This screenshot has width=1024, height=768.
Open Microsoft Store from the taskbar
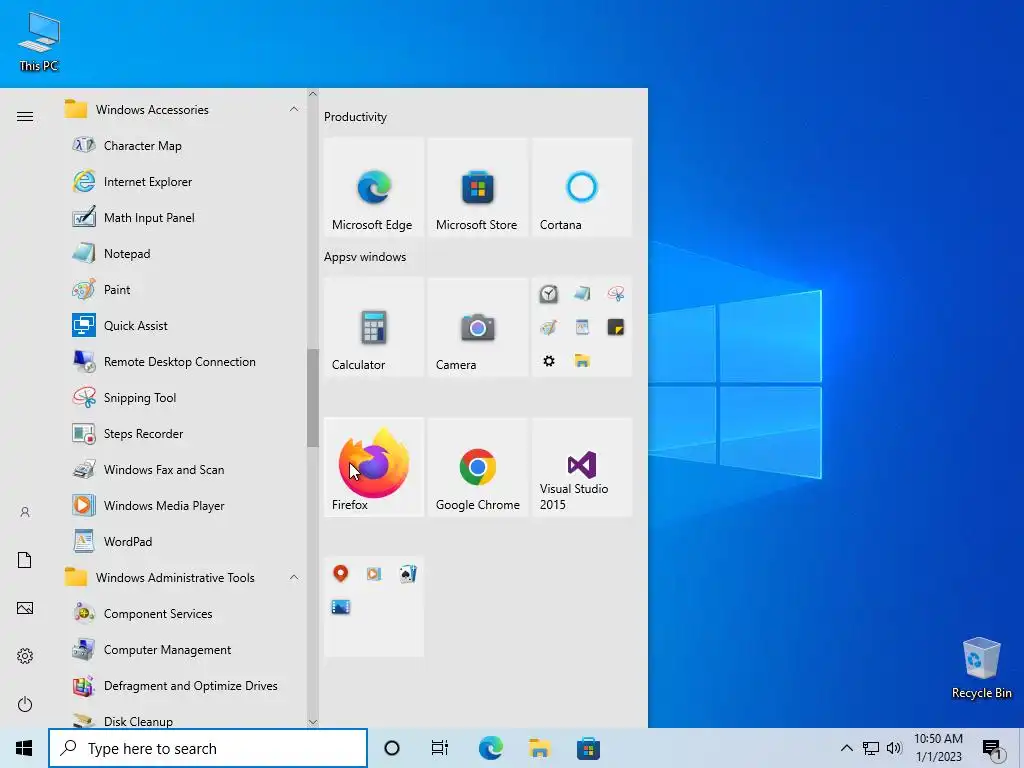point(588,748)
